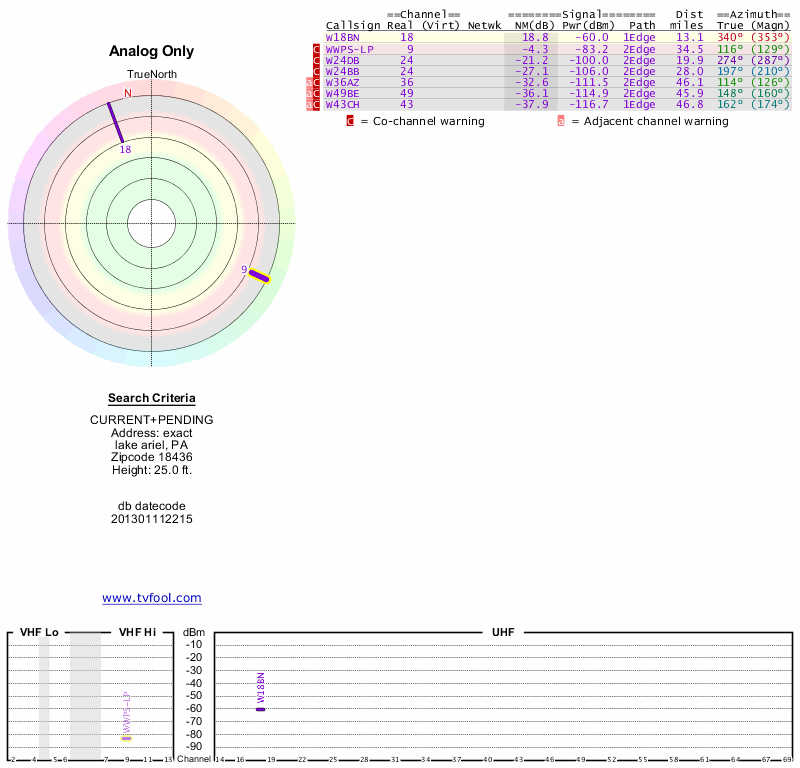Screen dimensions: 800x768
Task: Click the WWPS-LP marker in VHF Hi chart
Action: click(127, 738)
